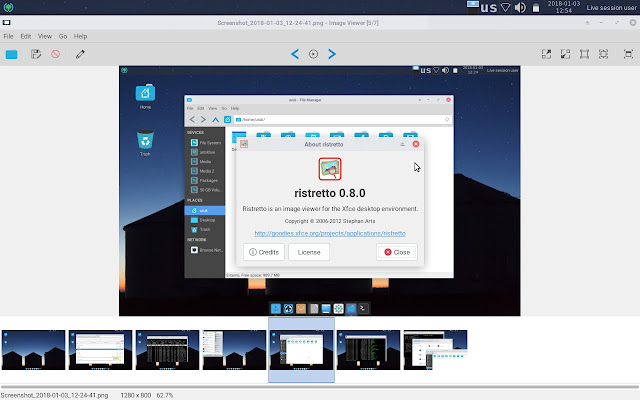This screenshot has height=400, width=640.
Task: Click the red Close image icon
Action: point(56,54)
